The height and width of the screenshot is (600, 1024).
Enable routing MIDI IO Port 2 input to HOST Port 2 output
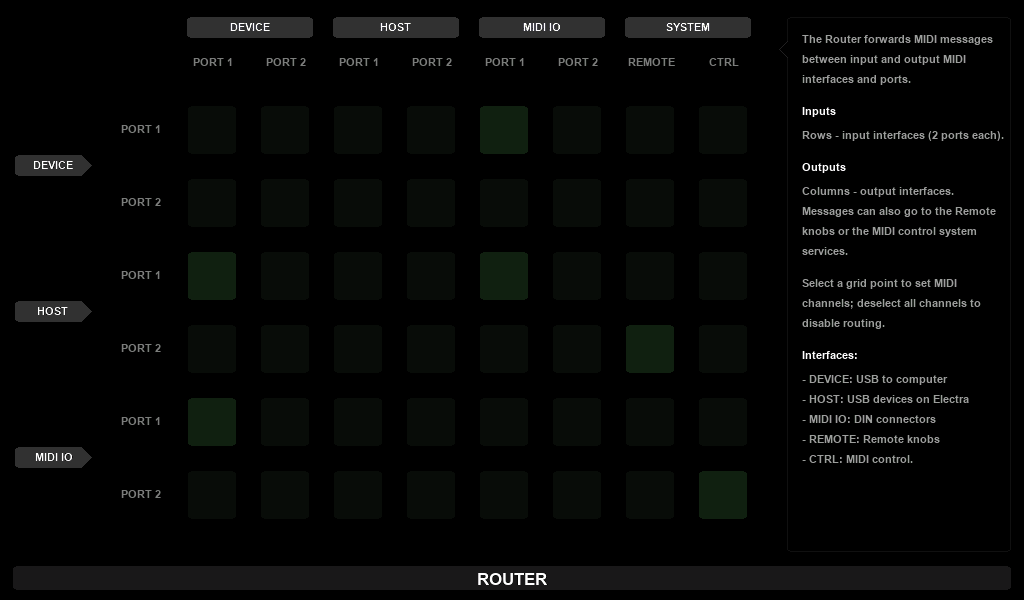pos(431,496)
